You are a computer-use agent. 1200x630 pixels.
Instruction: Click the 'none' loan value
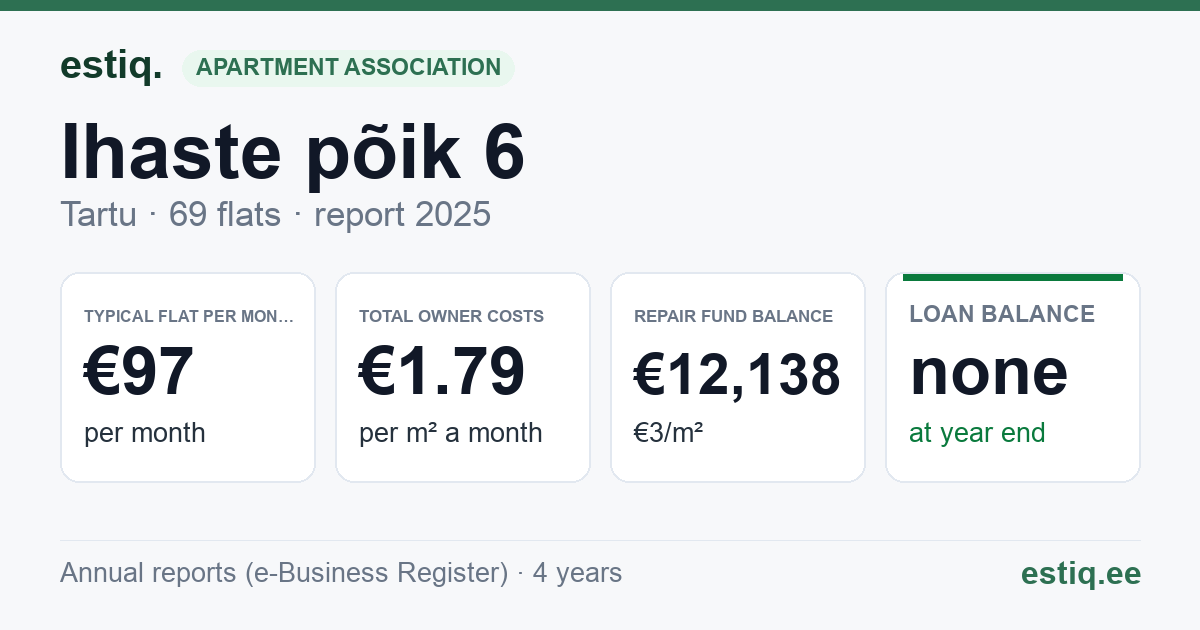989,372
